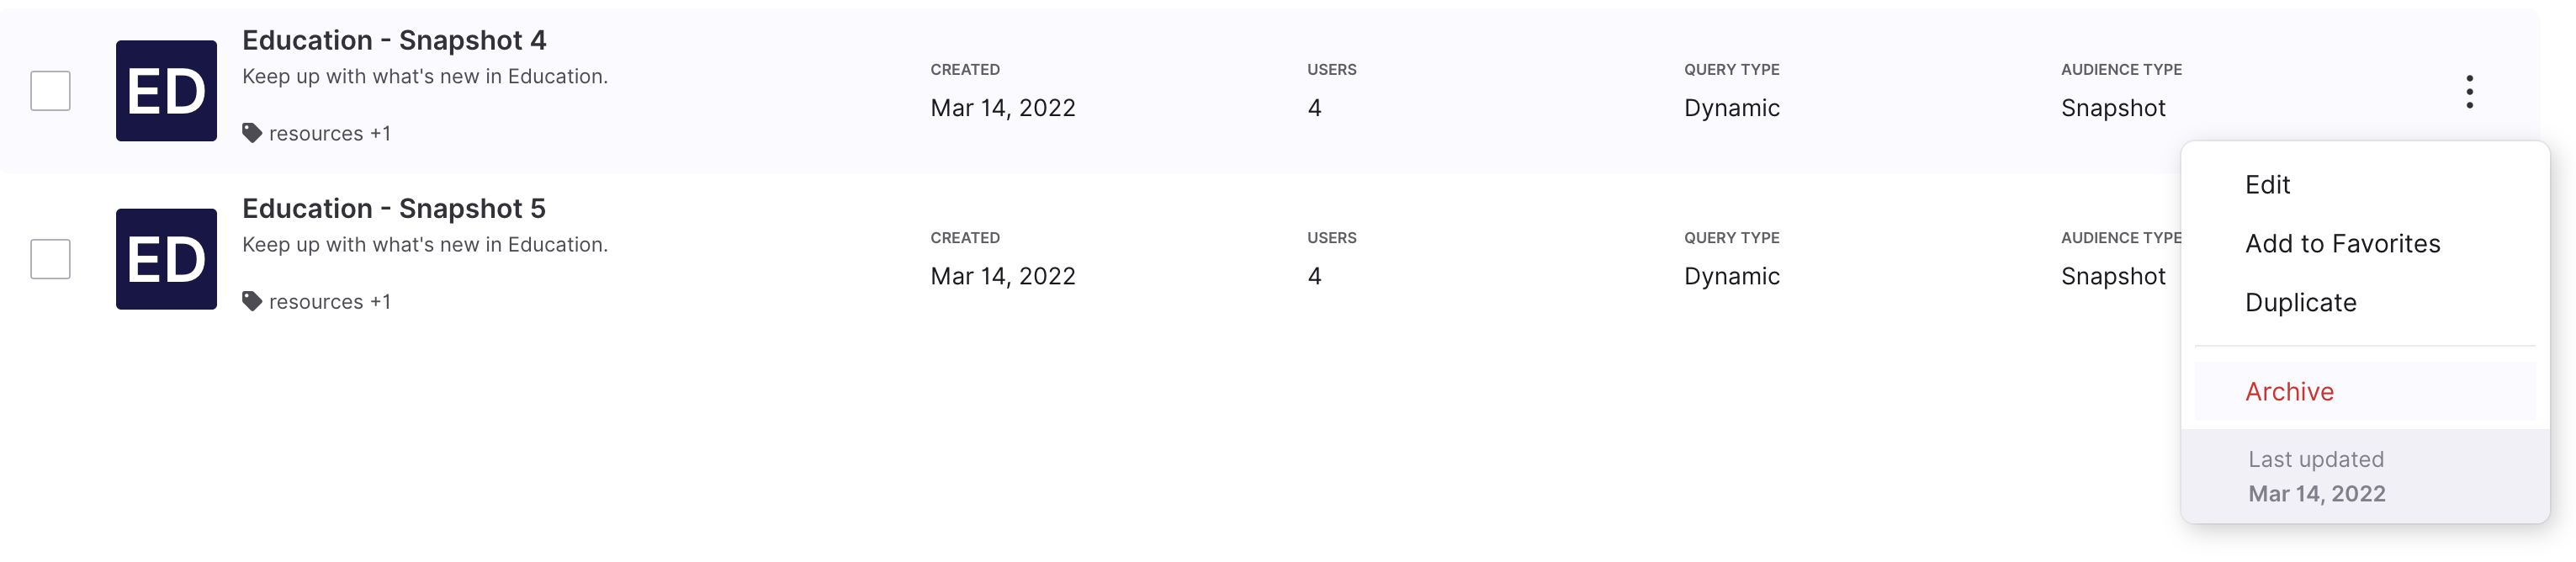Click the Last updated Mar 14, 2022 footer
This screenshot has width=2576, height=562.
2365,476
